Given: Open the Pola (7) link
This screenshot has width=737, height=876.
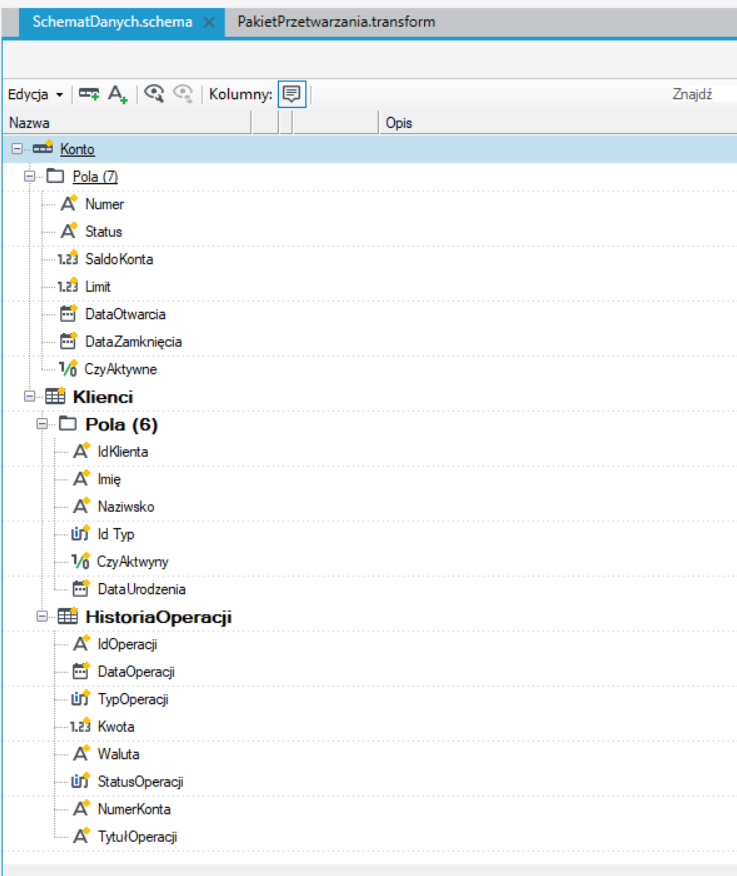Looking at the screenshot, I should coord(95,177).
